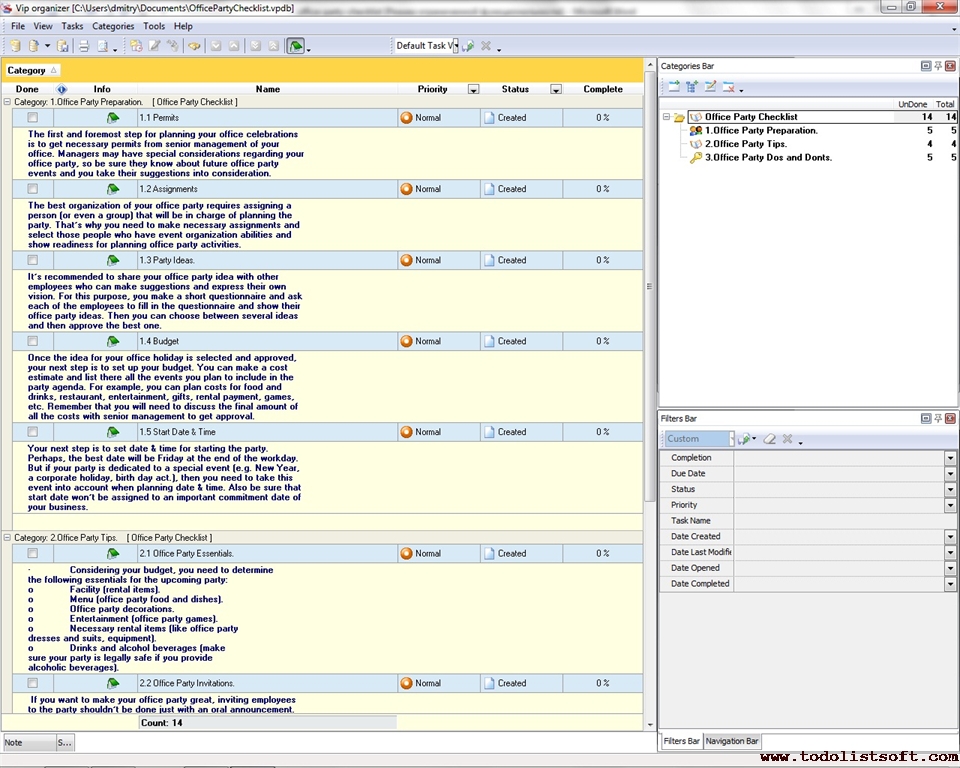Click the eraser clear filter icon
Viewport: 960px width, 768px height.
[x=769, y=439]
